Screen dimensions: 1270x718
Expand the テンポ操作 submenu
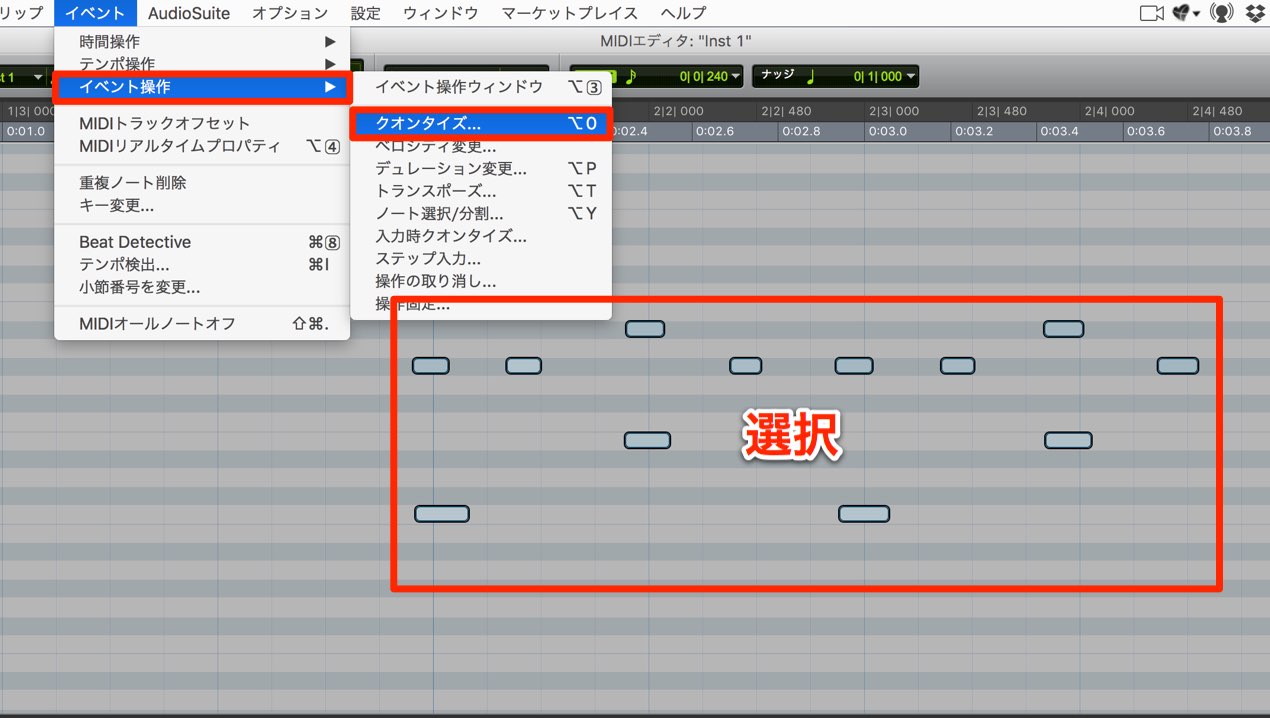[x=202, y=64]
